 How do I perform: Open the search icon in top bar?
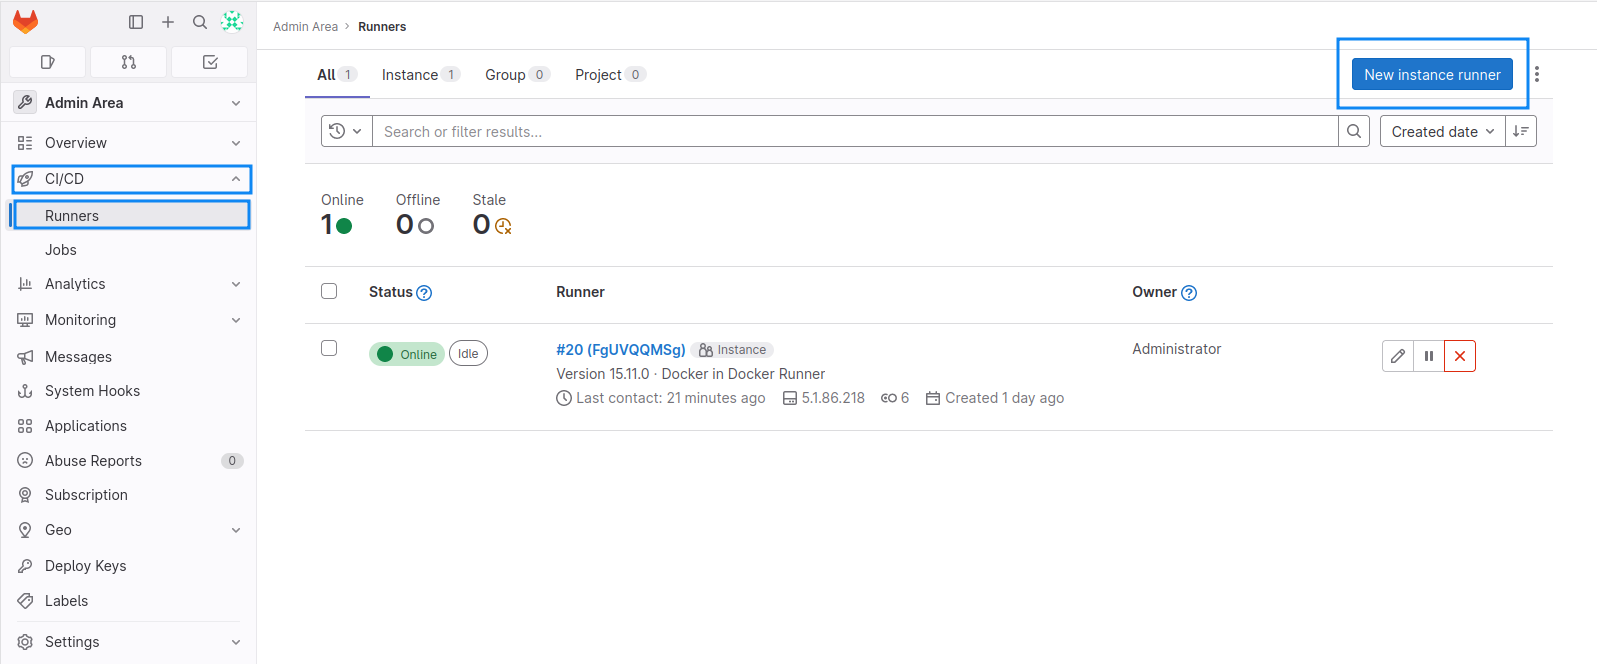[200, 22]
